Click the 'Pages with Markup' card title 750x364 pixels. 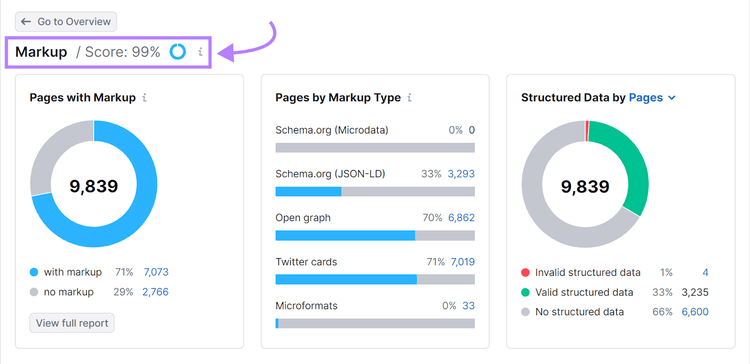pyautogui.click(x=83, y=98)
